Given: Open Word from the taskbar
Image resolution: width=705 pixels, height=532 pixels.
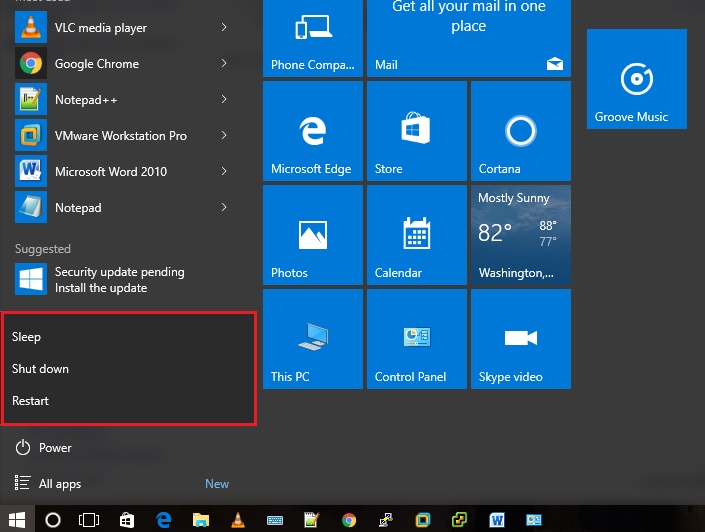Looking at the screenshot, I should [x=497, y=520].
